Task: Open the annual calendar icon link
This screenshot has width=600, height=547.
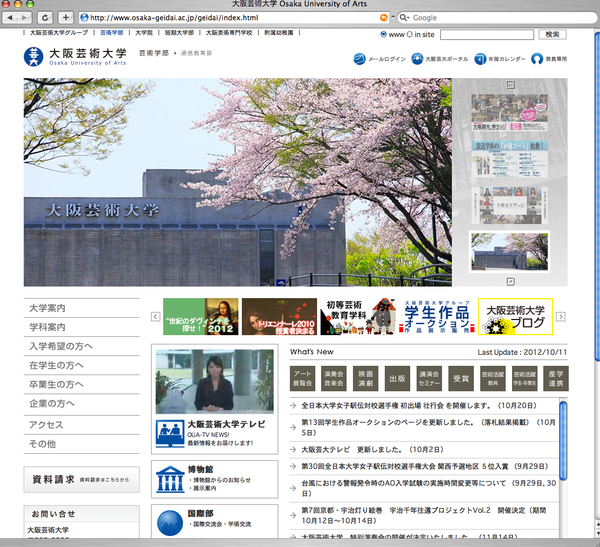Action: (480, 59)
